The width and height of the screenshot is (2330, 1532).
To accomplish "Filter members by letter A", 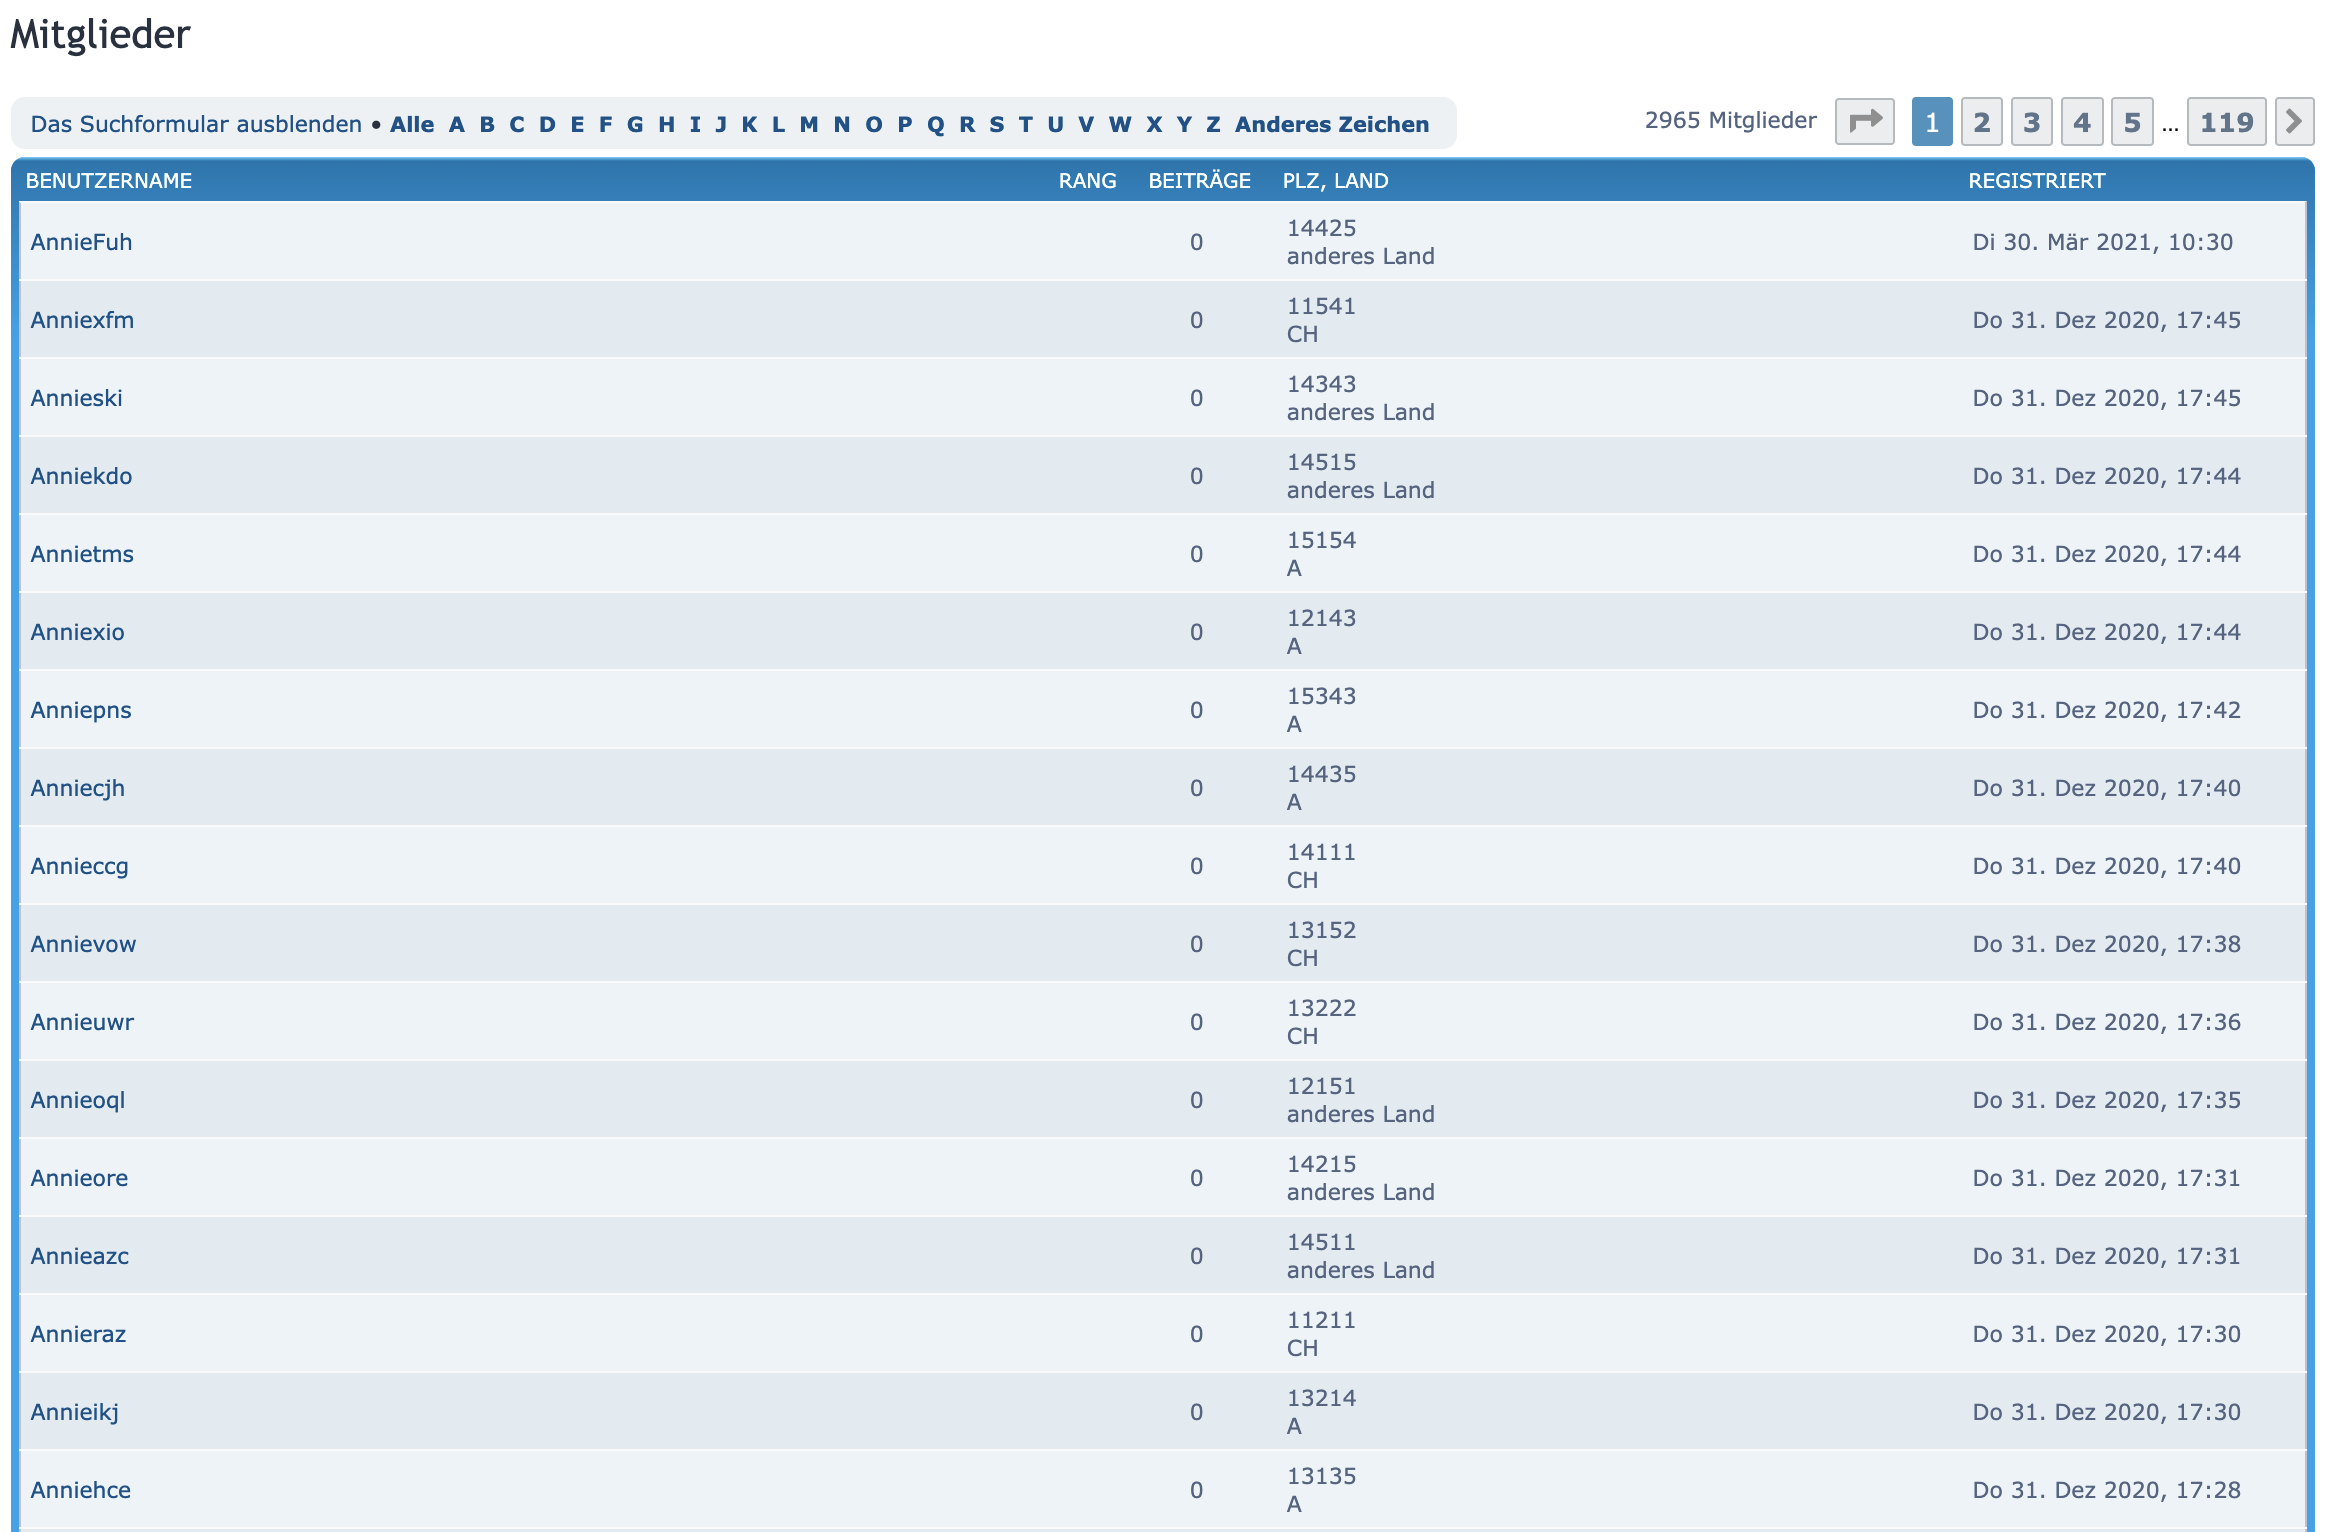I will point(457,124).
